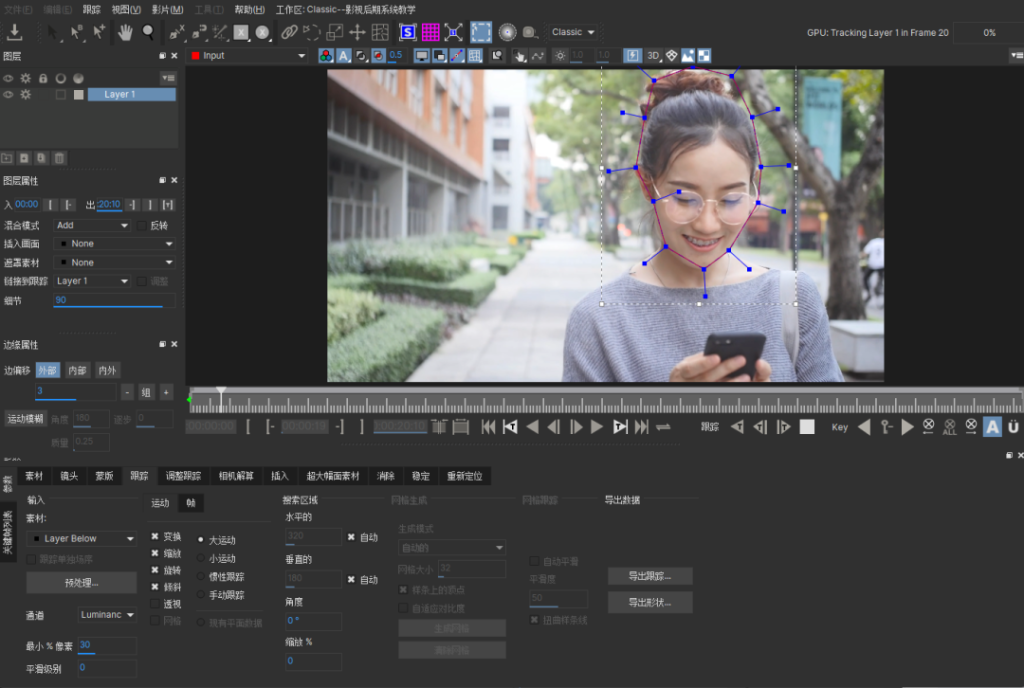Click the link/chain icon in toolbar
Screen dimensions: 1024x688
(289, 32)
